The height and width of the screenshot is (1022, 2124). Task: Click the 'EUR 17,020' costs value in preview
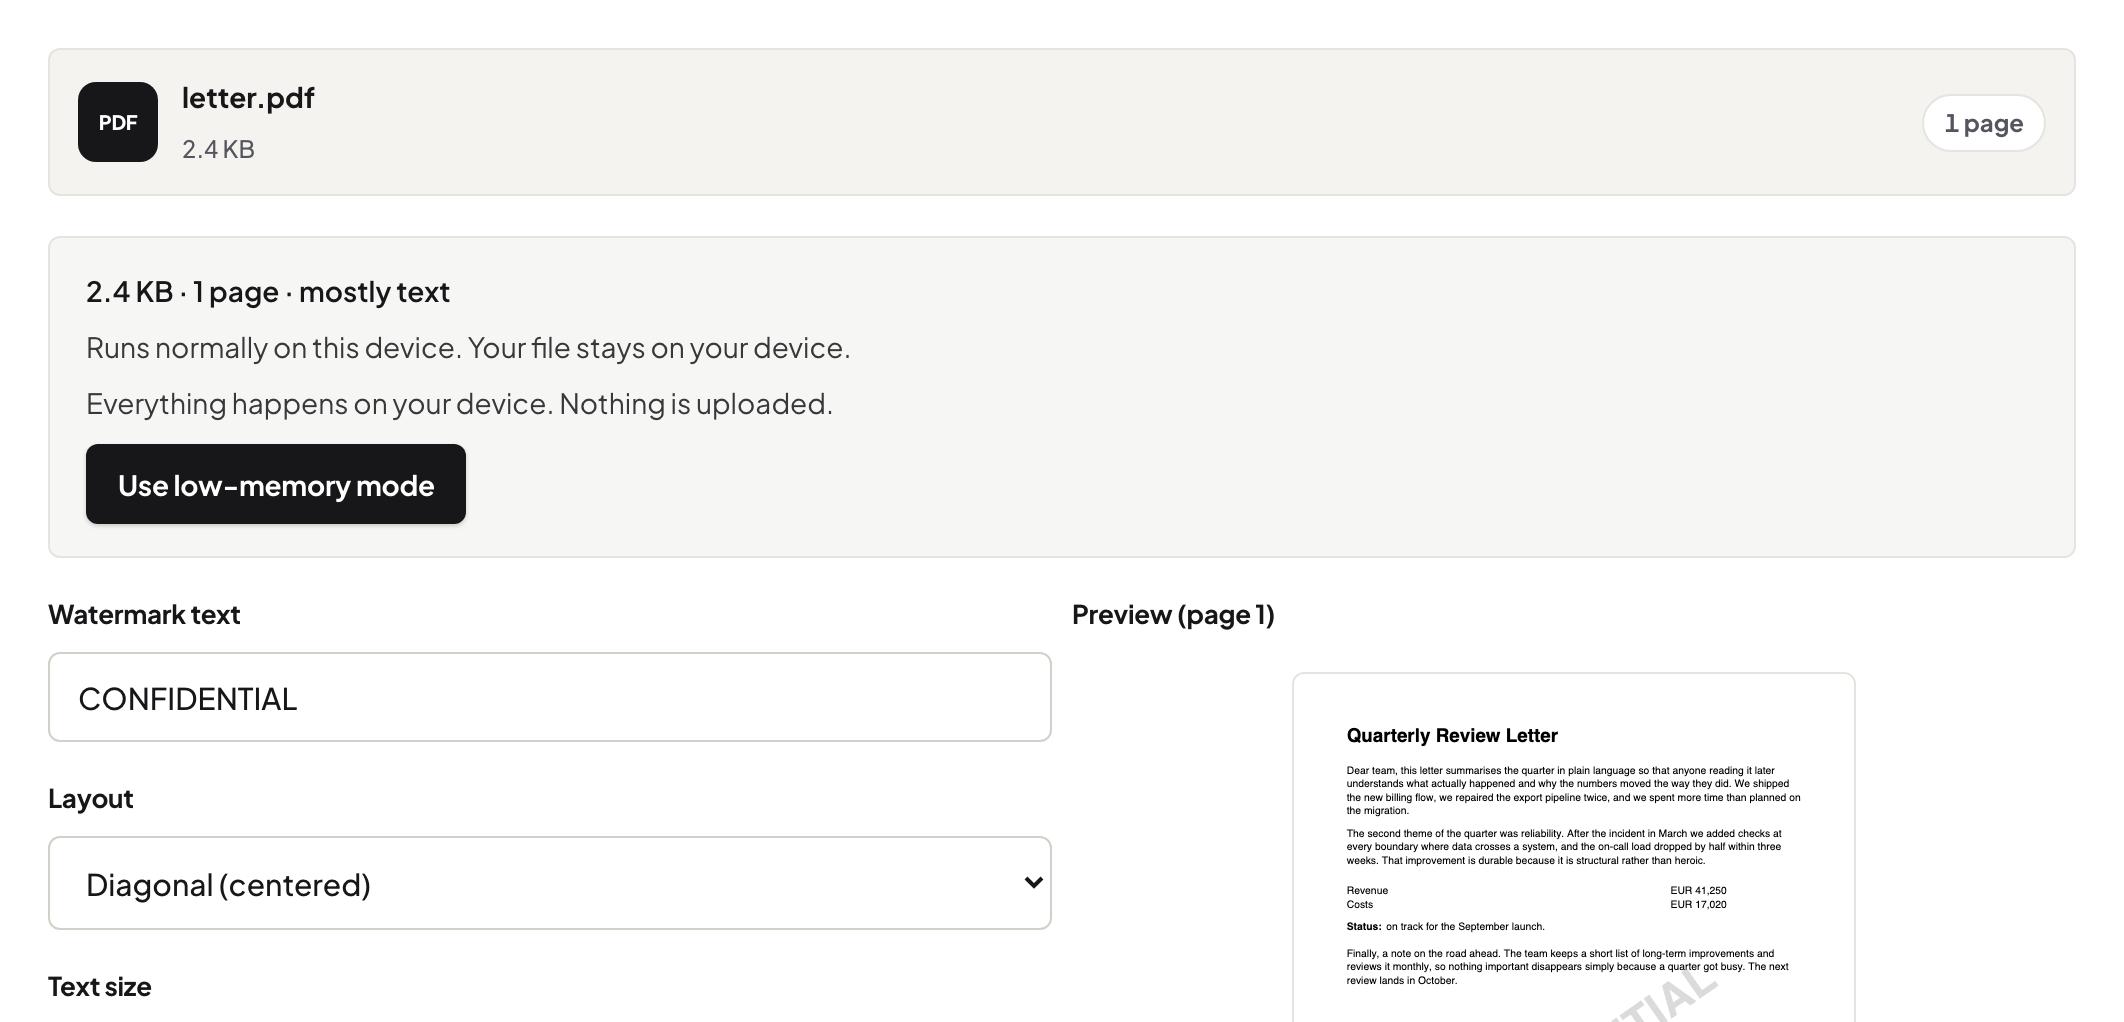[x=1698, y=904]
